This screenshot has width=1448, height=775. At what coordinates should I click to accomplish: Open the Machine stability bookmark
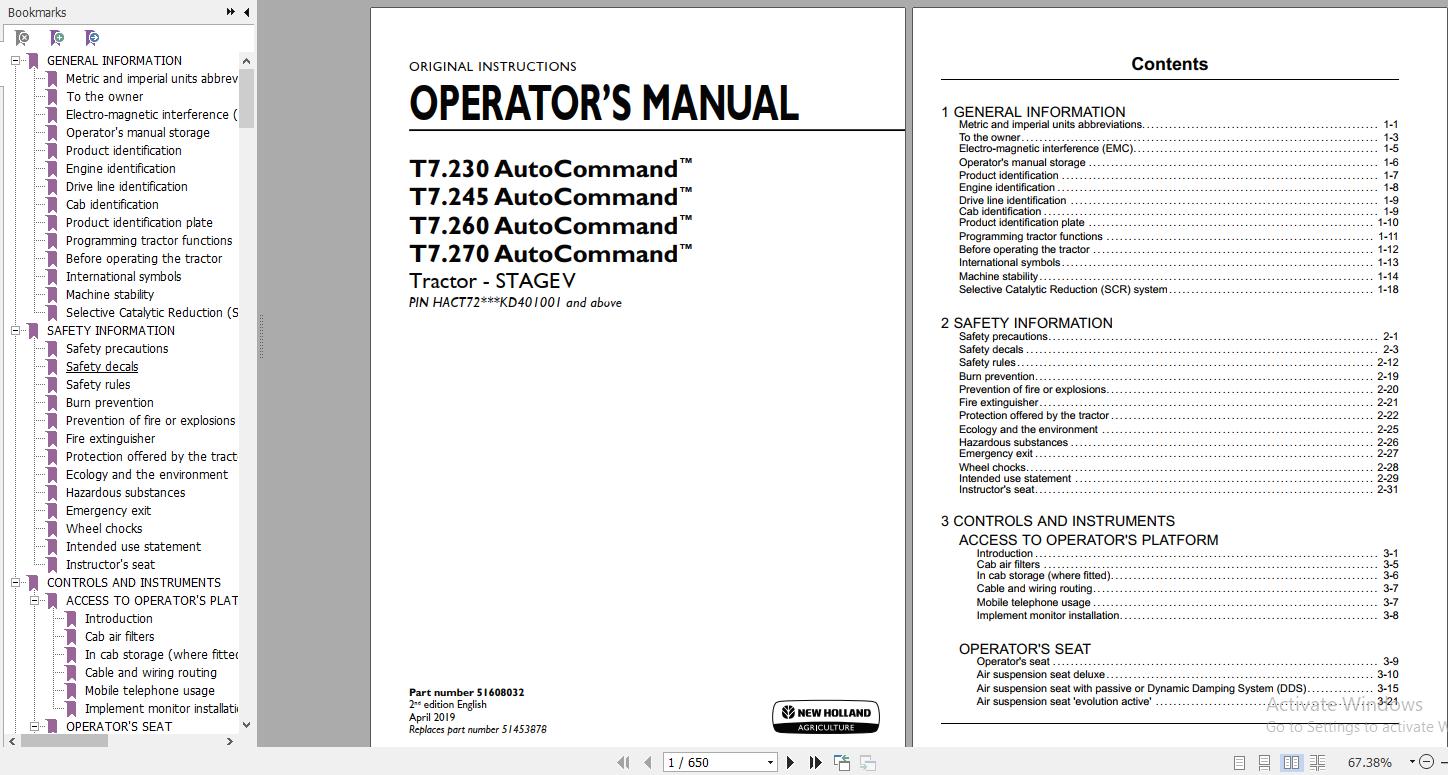(x=110, y=294)
